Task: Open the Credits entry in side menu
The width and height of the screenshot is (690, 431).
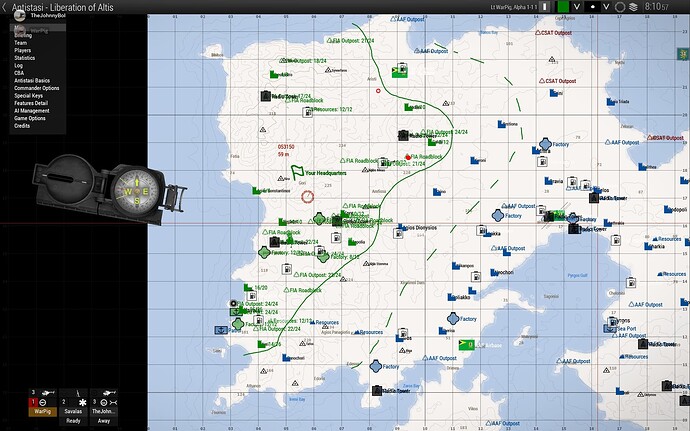Action: click(22, 126)
